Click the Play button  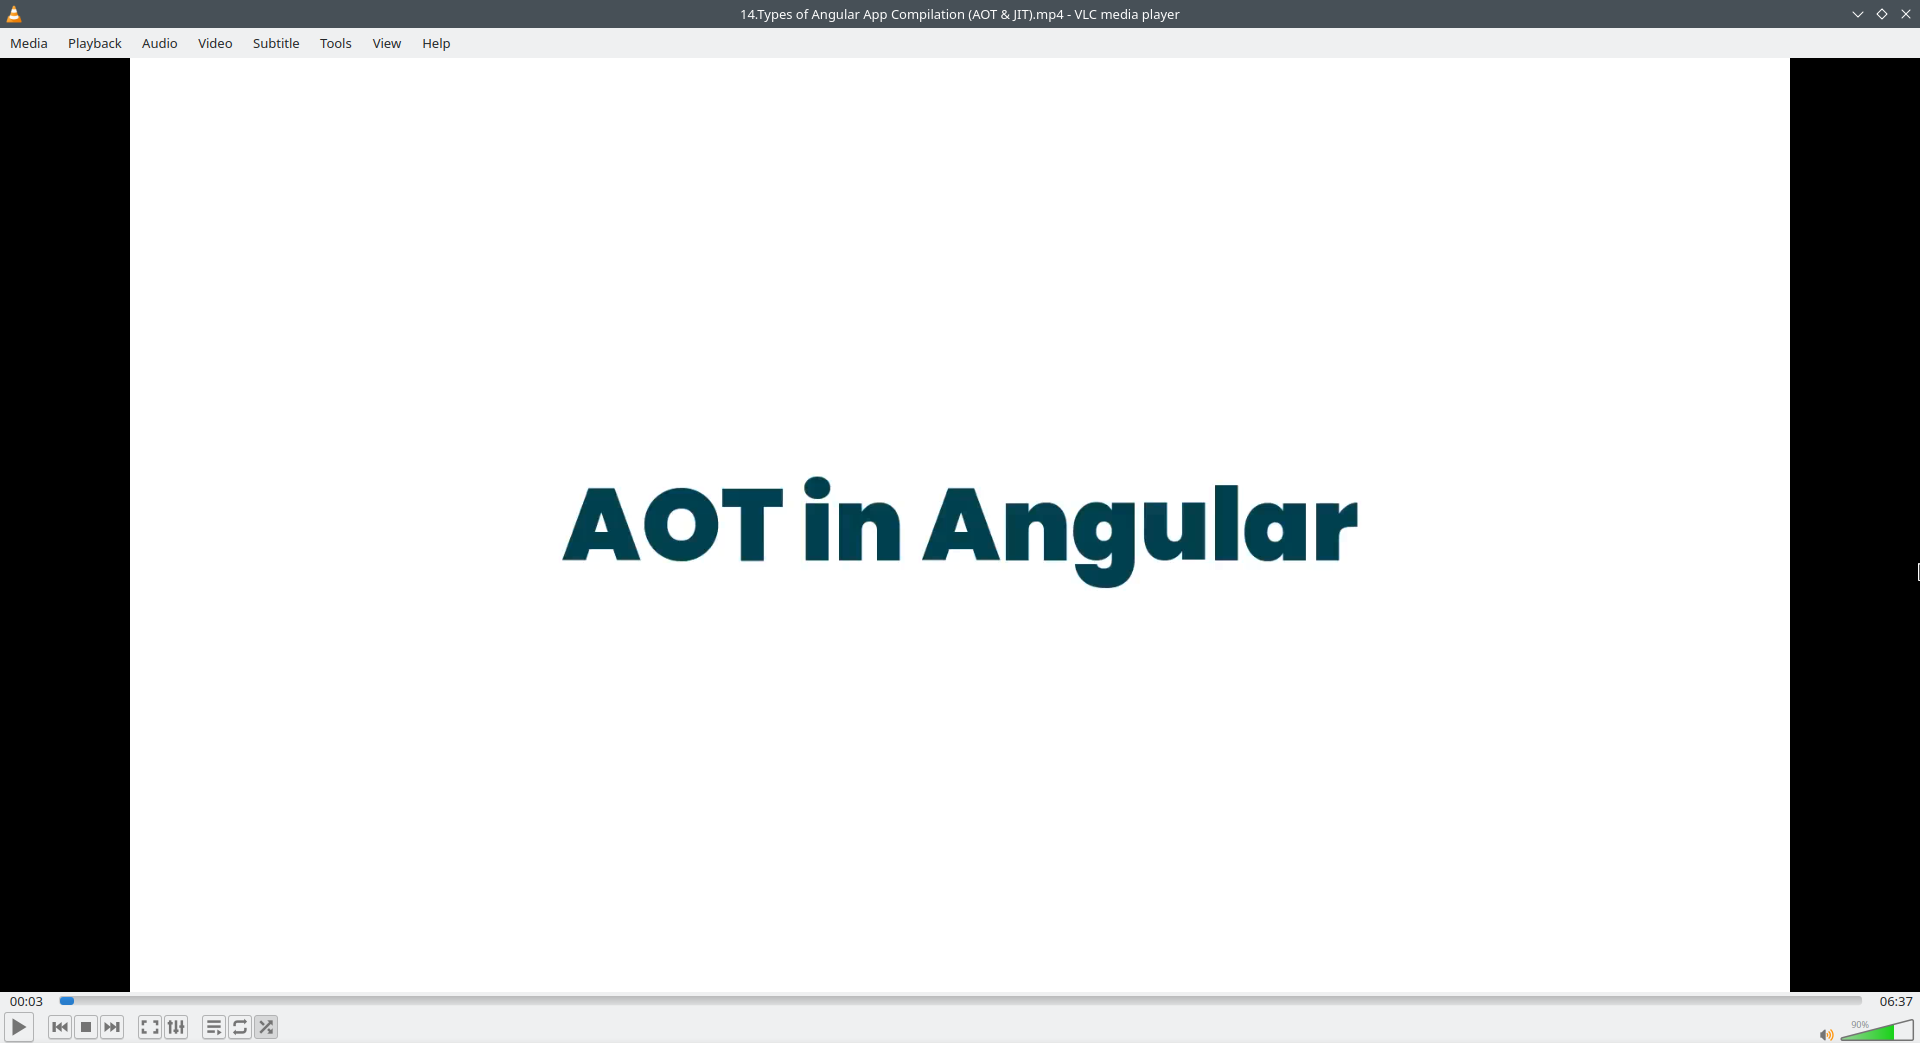pos(19,1027)
